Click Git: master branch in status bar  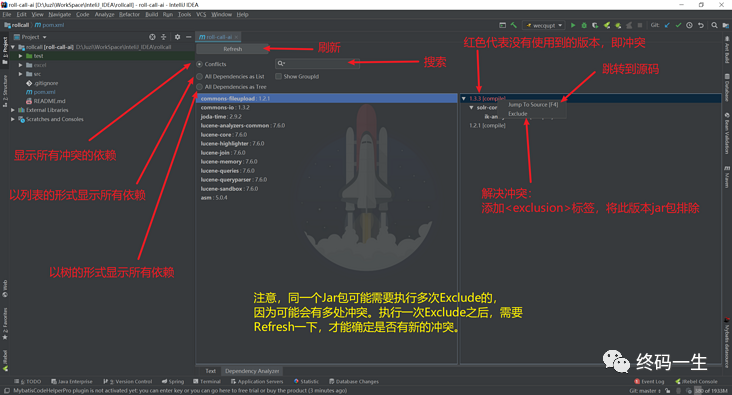pyautogui.click(x=644, y=391)
